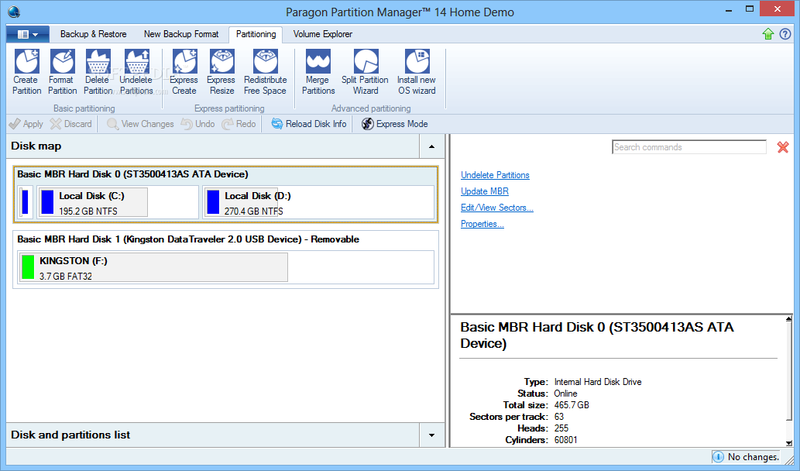Select the KINGSTON (F:) partition block
Viewport: 800px width, 471px height.
pyautogui.click(x=152, y=267)
